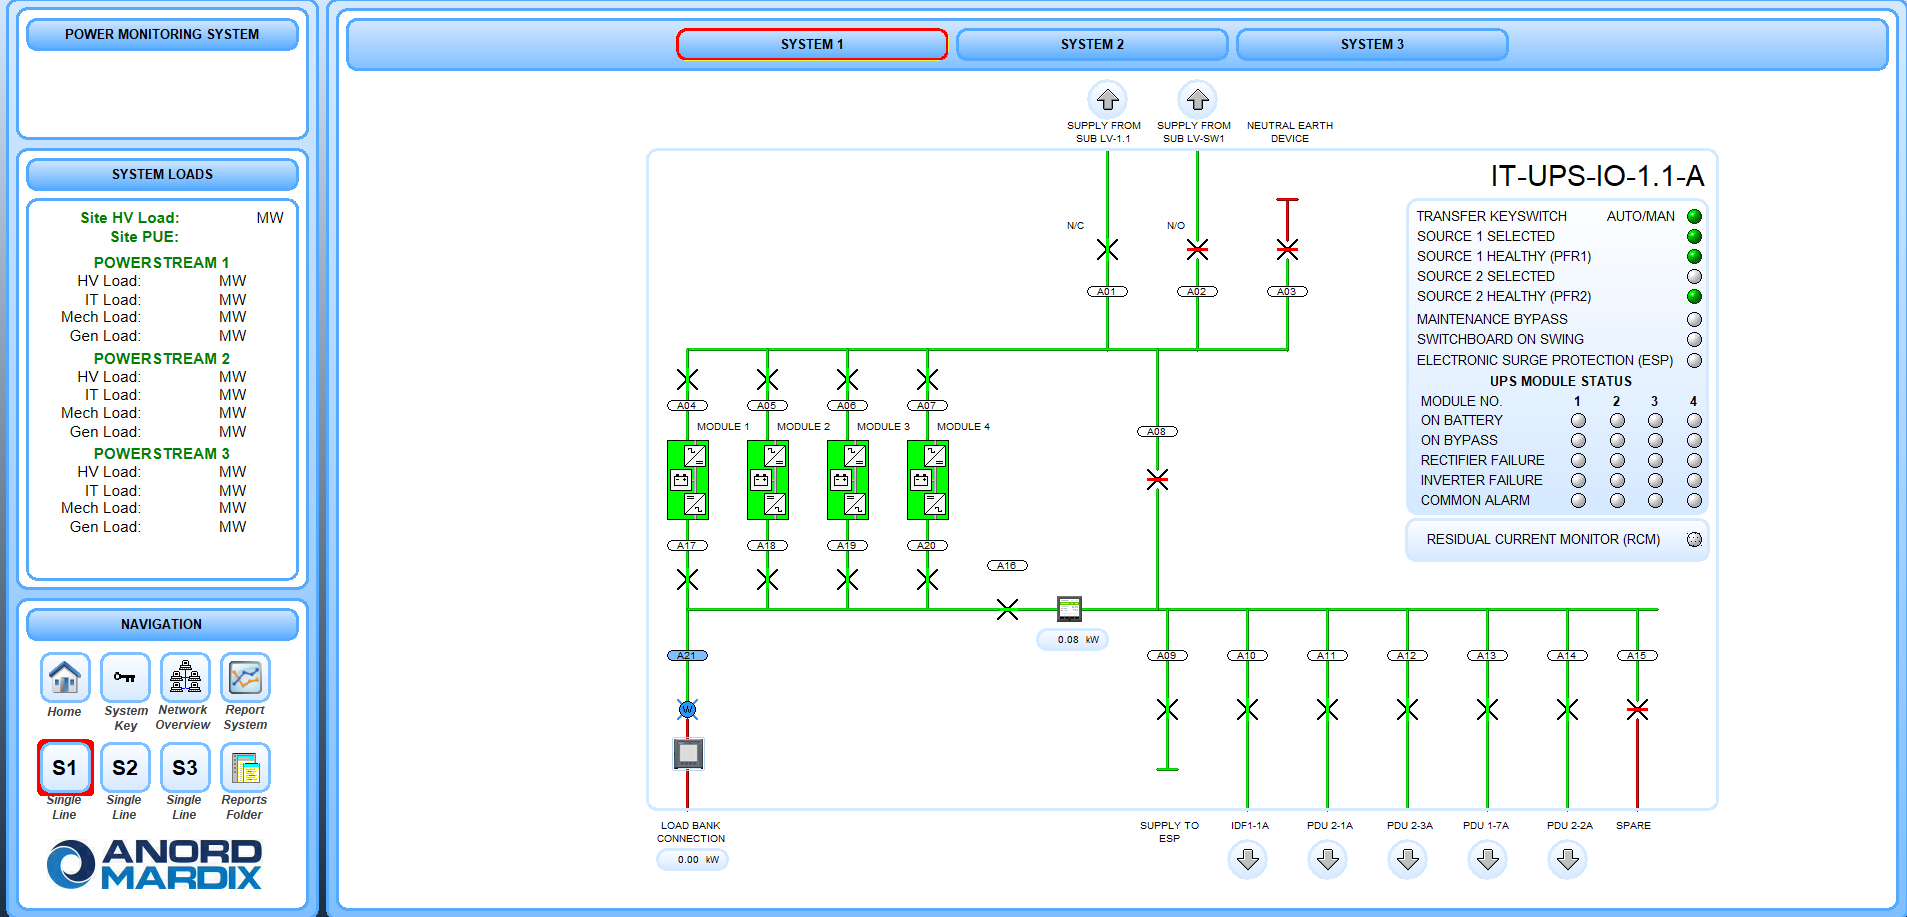Open the Reports Folder icon

coord(245,768)
